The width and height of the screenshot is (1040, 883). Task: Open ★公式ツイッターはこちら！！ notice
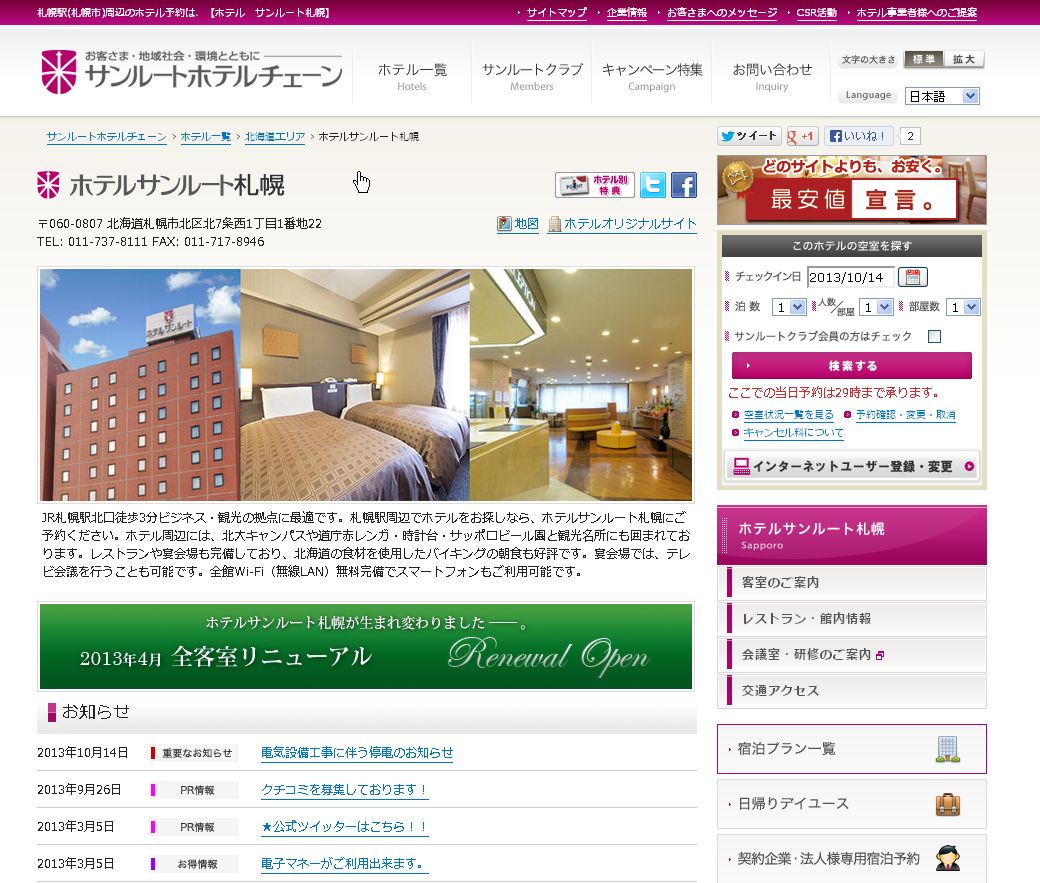pos(344,827)
